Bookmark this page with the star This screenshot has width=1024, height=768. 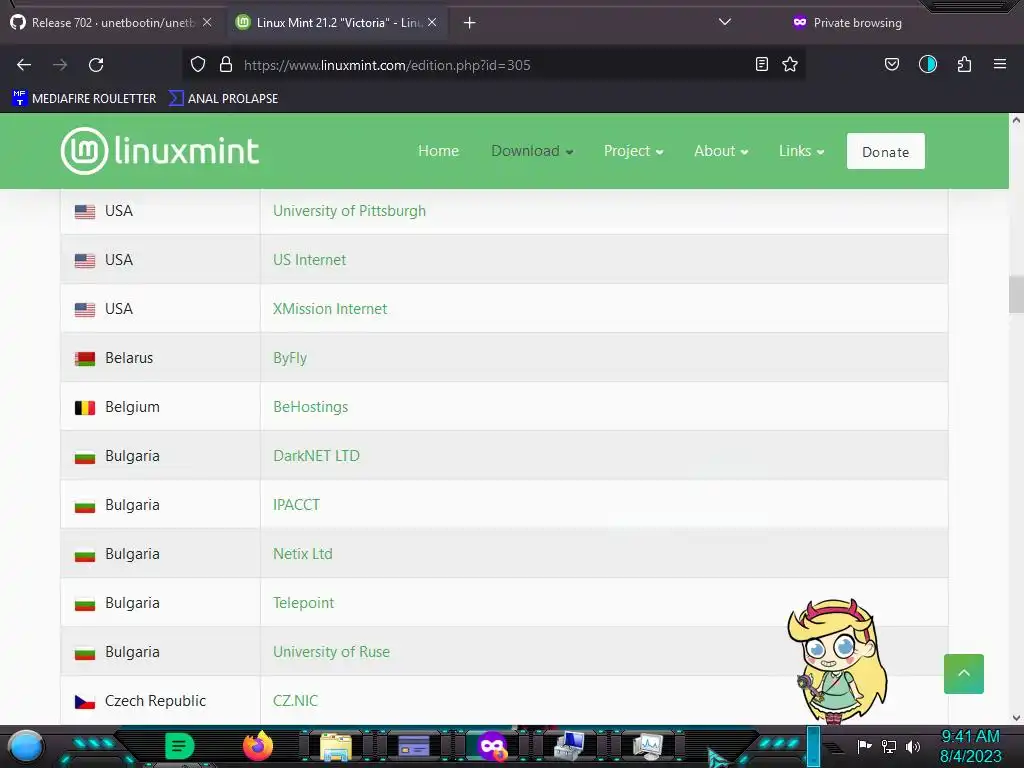coord(790,64)
